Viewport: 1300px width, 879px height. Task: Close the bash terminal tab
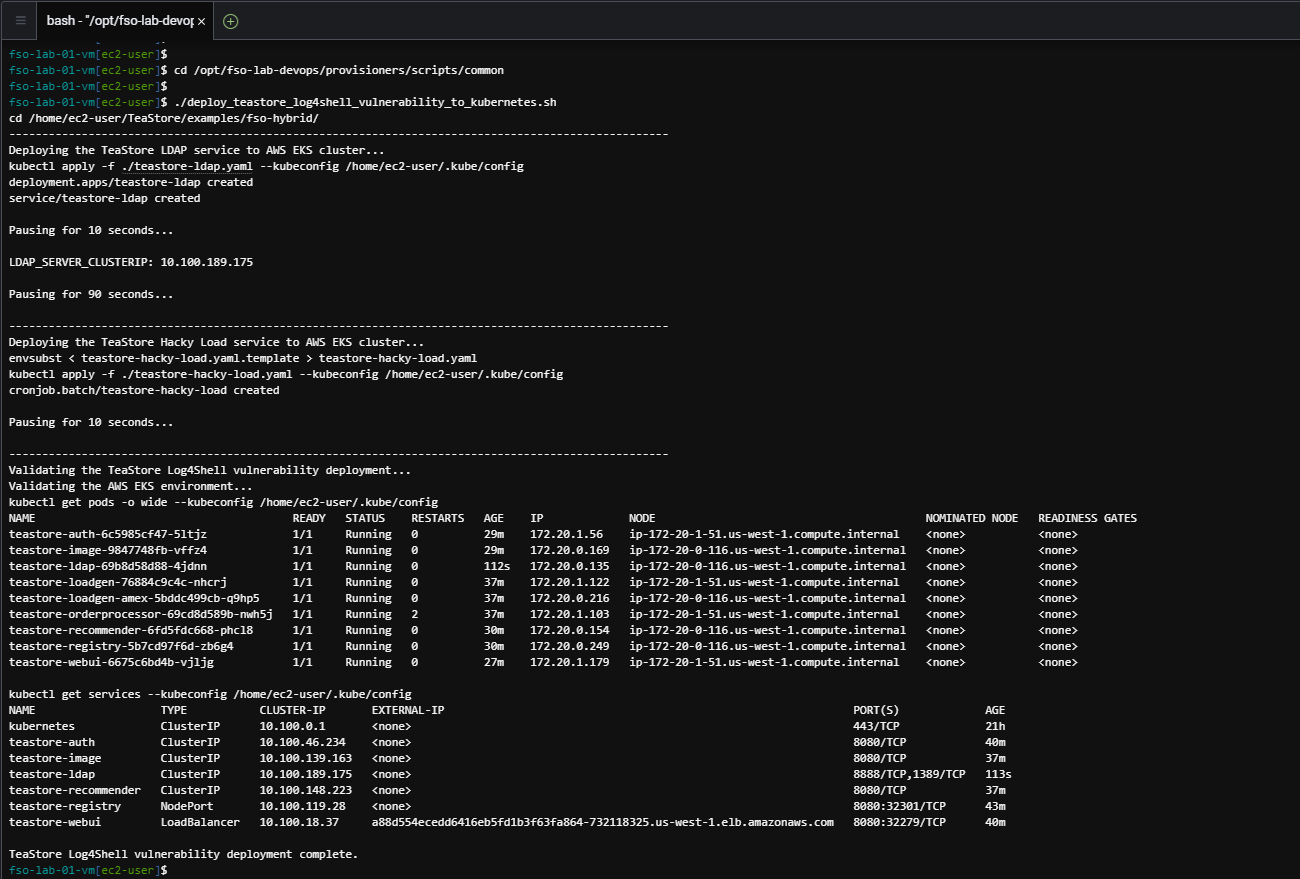click(201, 21)
